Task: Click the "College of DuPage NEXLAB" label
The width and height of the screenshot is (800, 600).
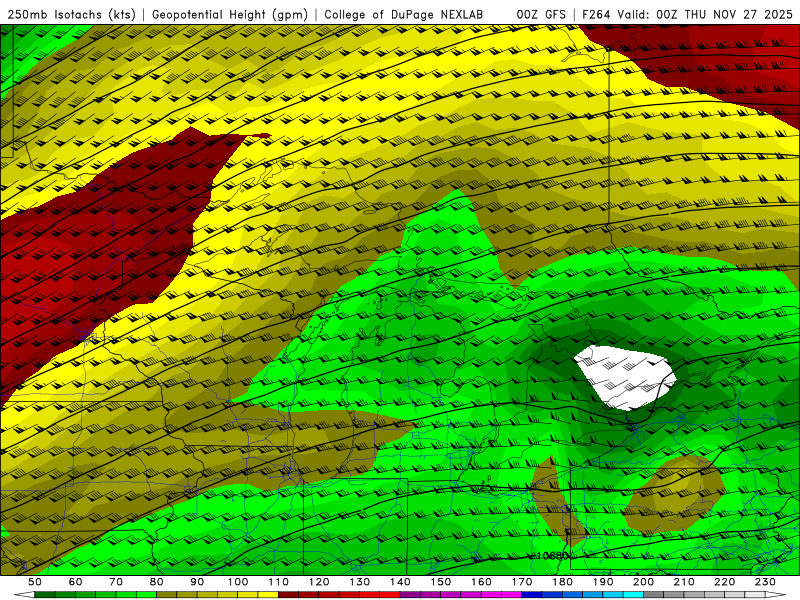Action: pyautogui.click(x=404, y=15)
